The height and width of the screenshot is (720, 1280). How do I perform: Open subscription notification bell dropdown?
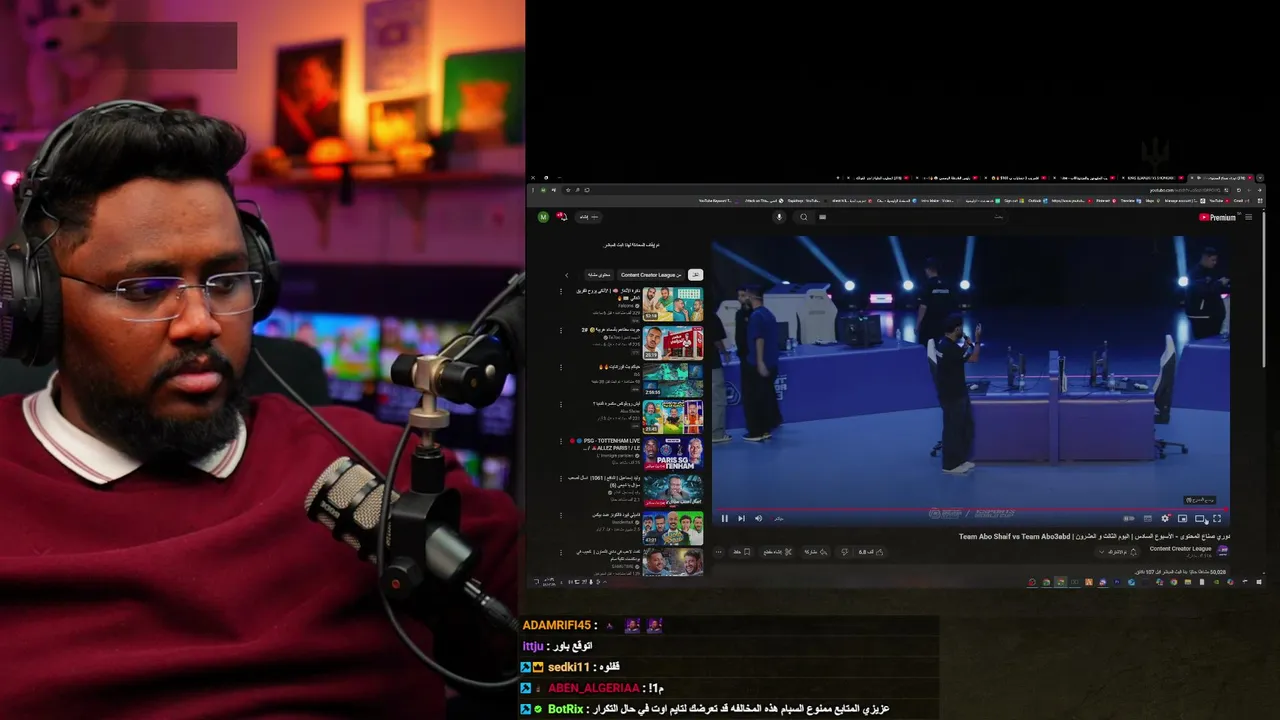(1118, 552)
